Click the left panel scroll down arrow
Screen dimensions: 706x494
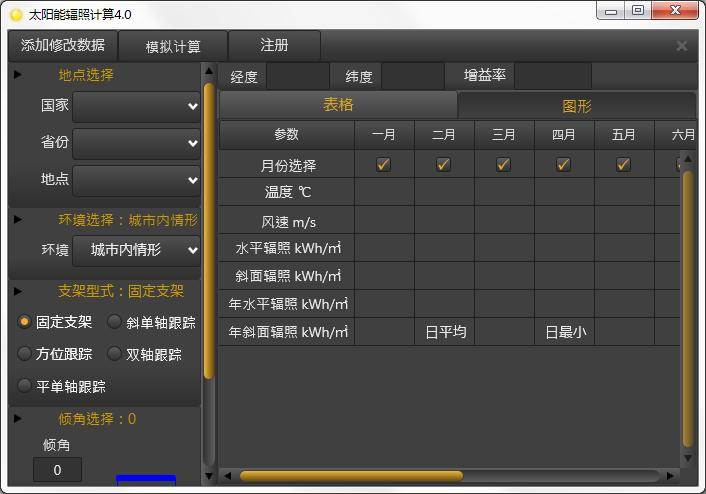[x=208, y=476]
